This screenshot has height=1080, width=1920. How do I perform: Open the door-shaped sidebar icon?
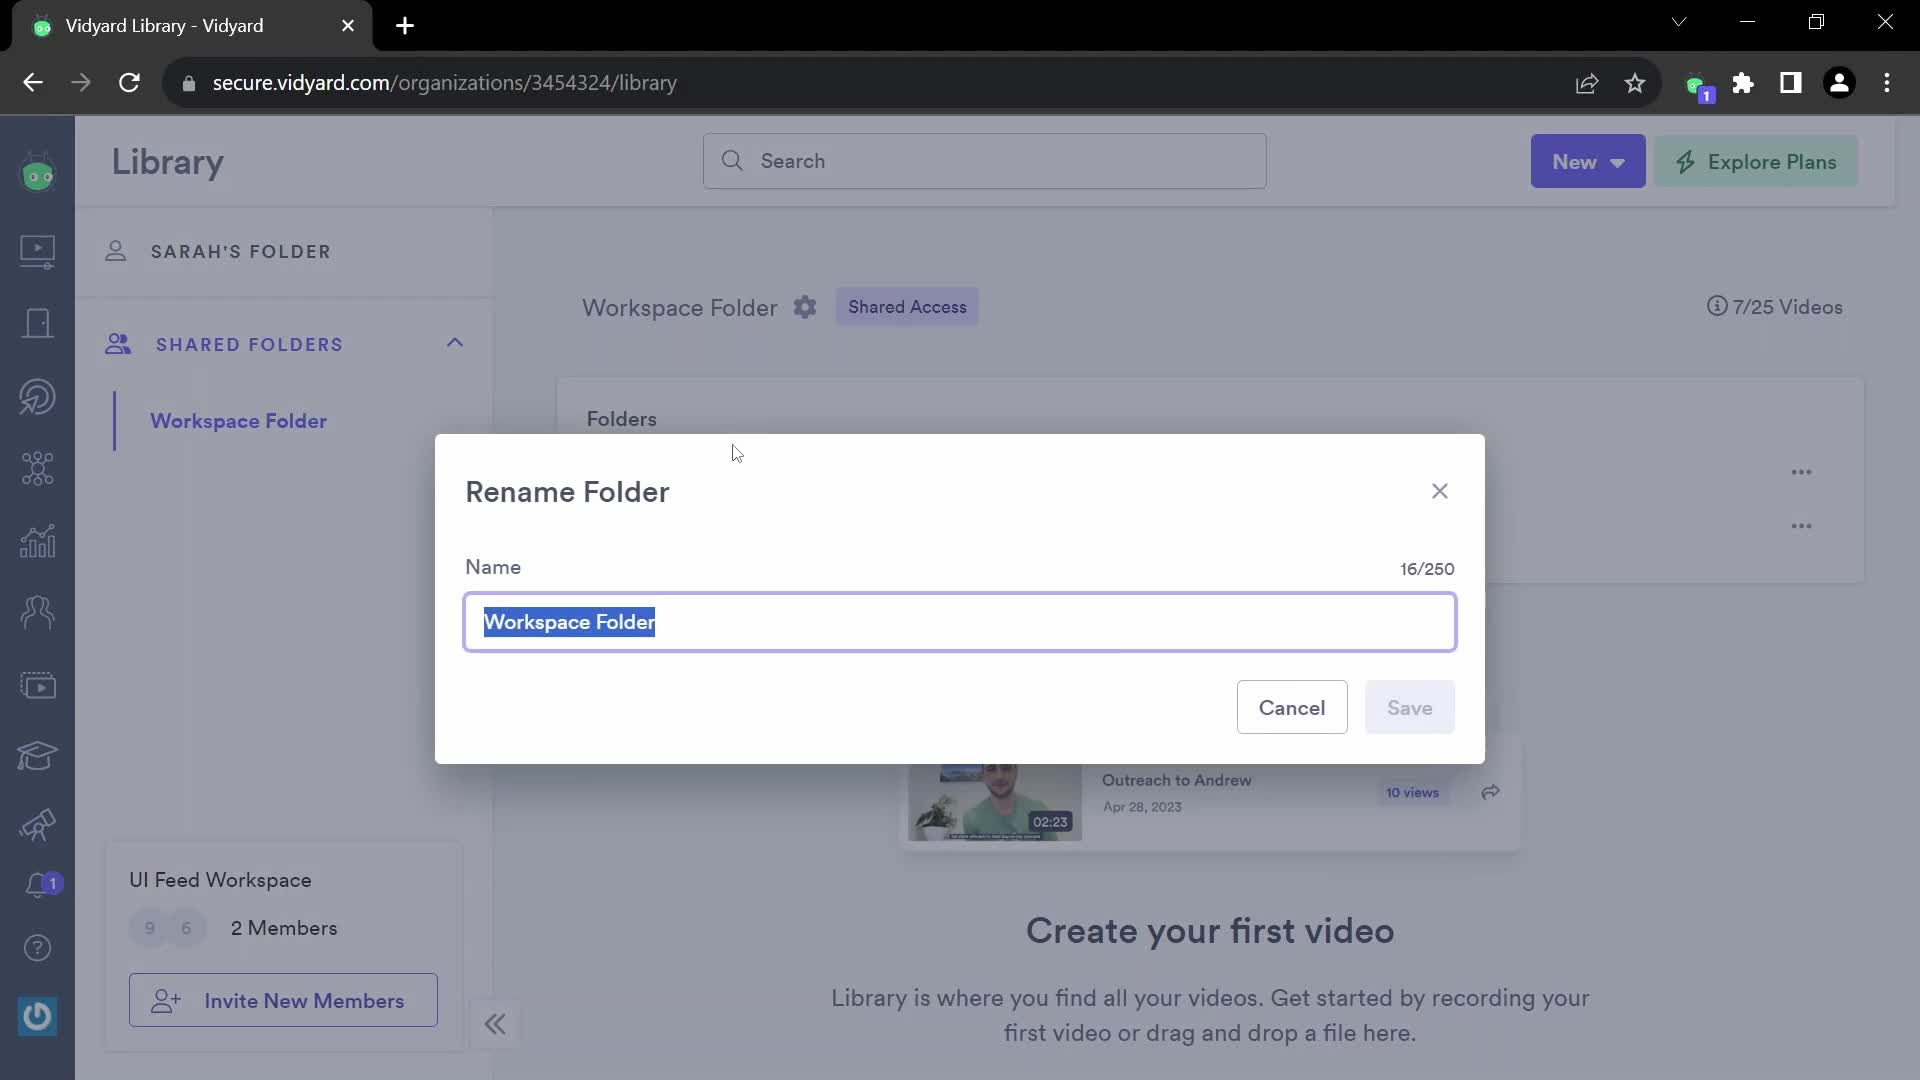pos(38,323)
